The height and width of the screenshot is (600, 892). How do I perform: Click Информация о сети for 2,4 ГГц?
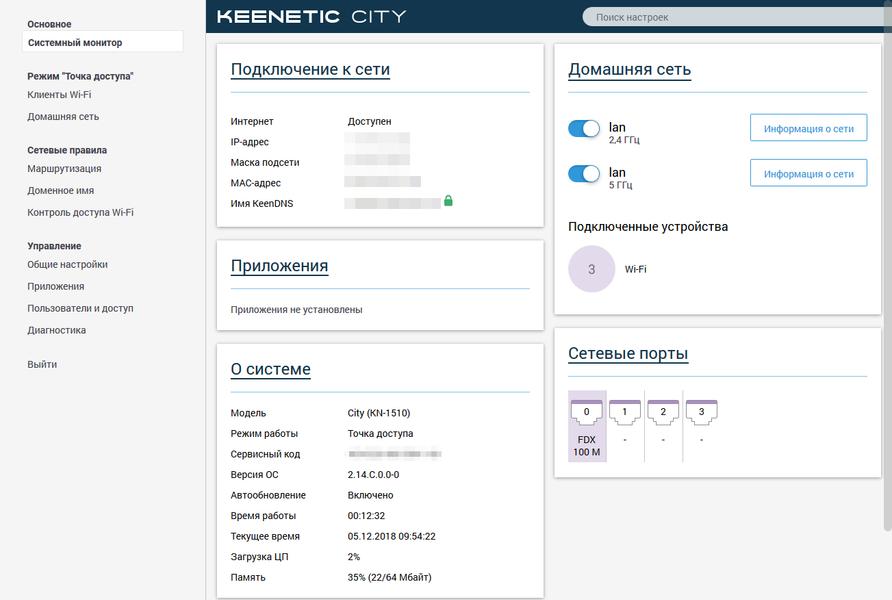[808, 128]
